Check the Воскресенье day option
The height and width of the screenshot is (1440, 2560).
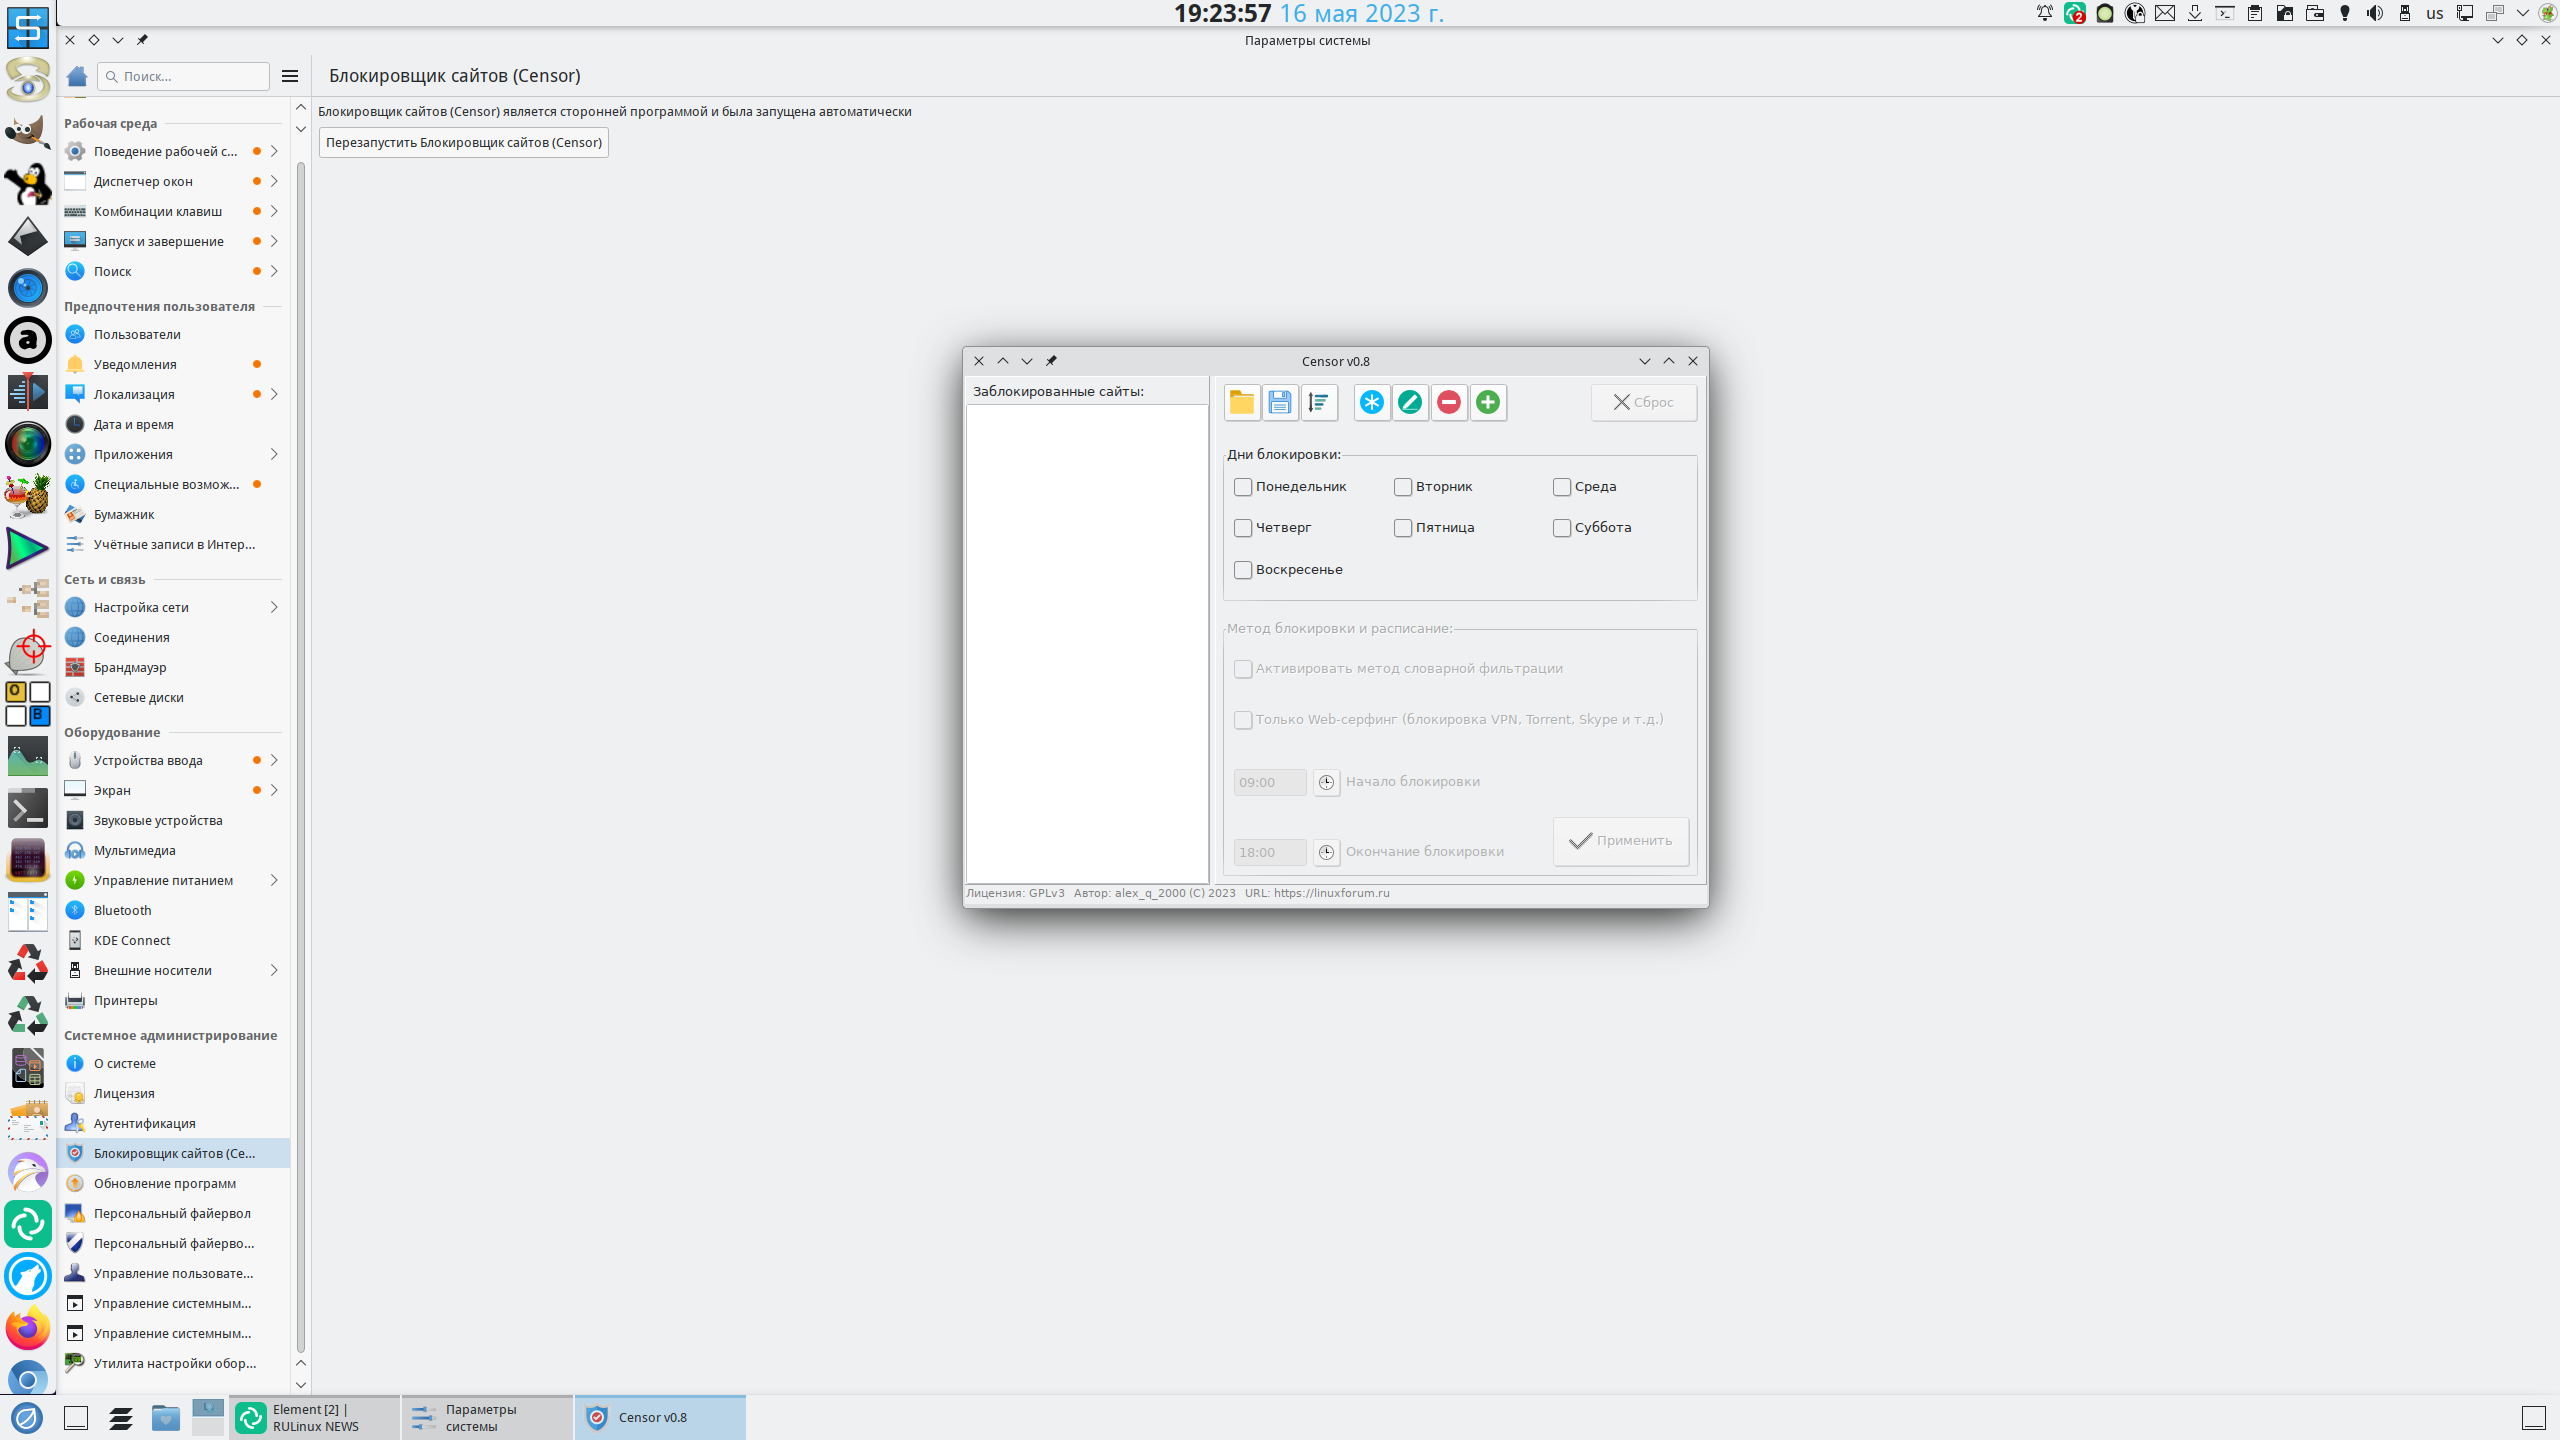point(1243,570)
